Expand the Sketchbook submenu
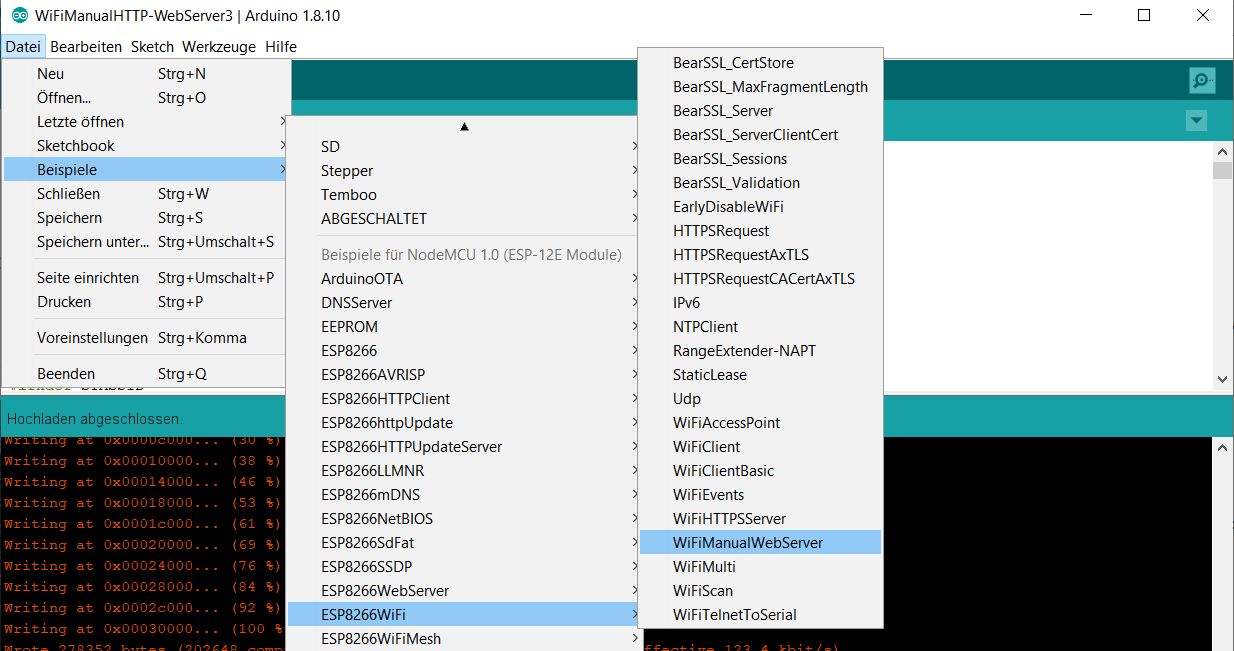 [76, 145]
